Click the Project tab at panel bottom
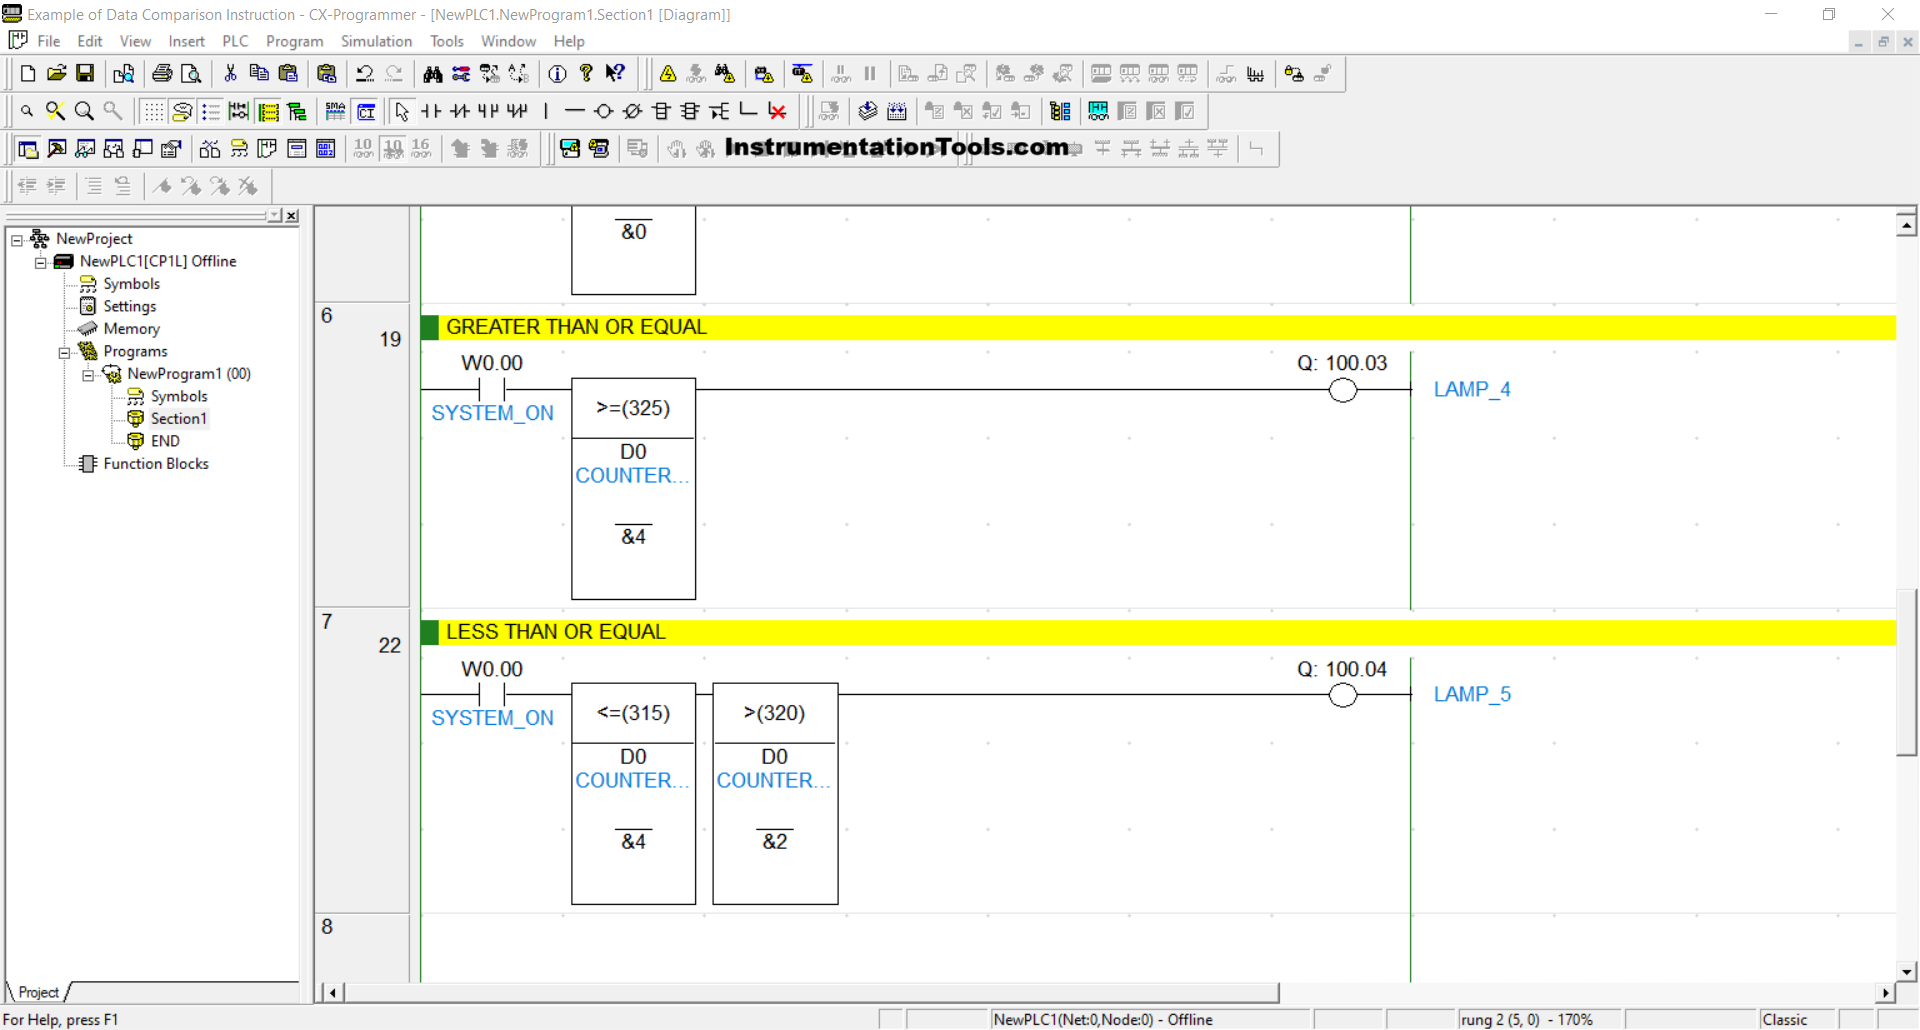Viewport: 1920px width, 1030px height. (38, 992)
